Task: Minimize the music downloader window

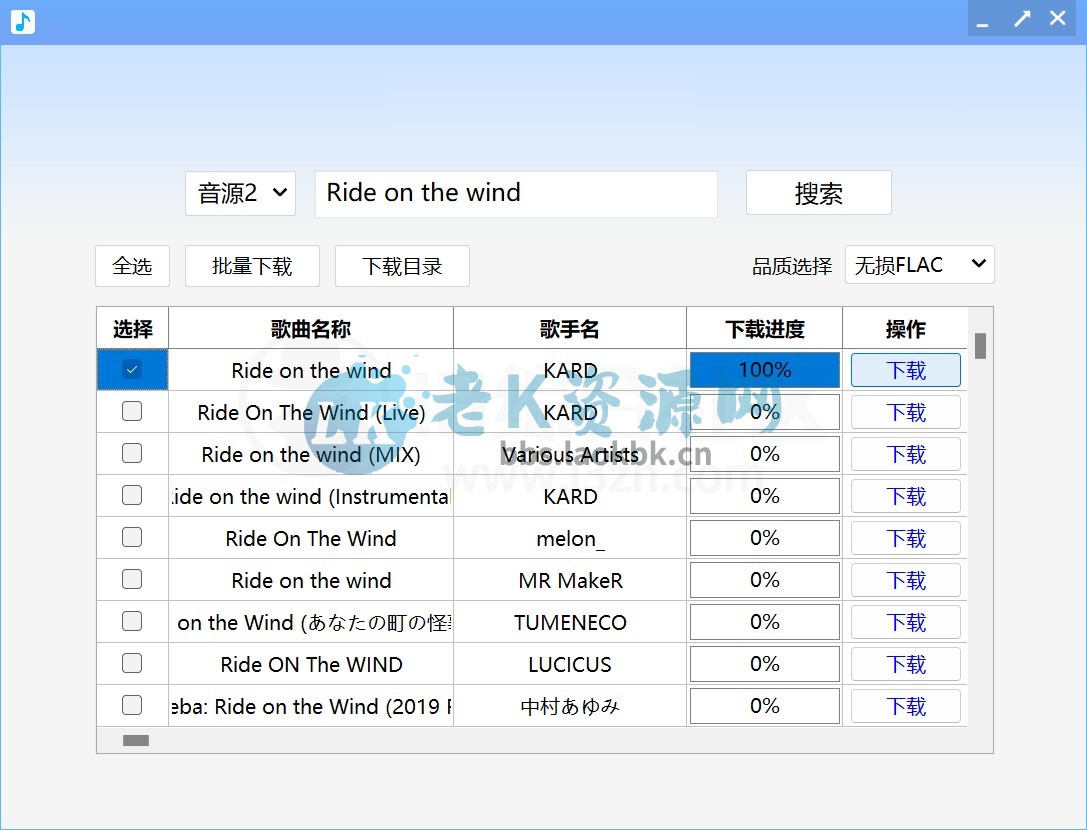Action: pos(982,19)
